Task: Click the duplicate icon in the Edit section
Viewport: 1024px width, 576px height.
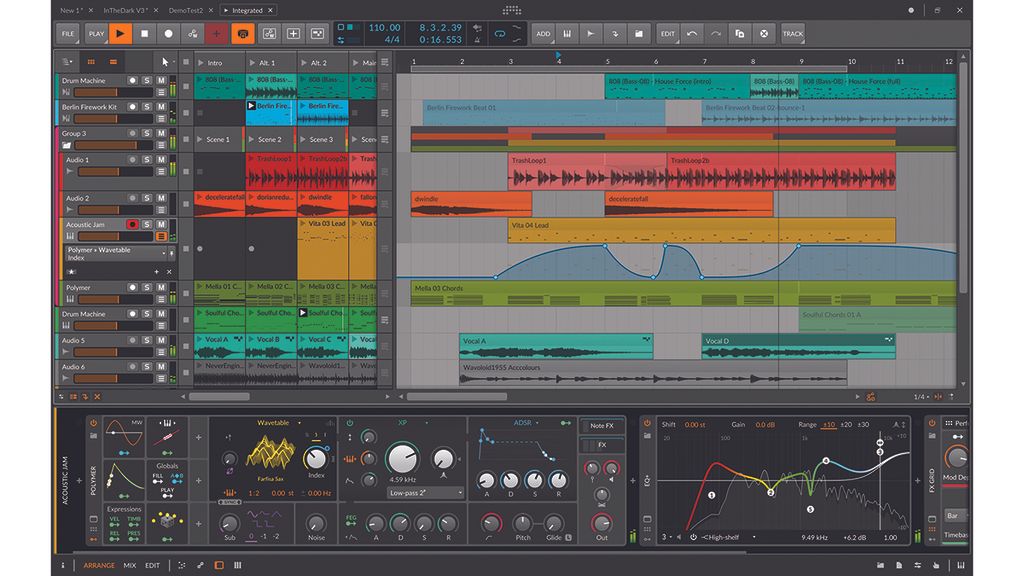Action: (740, 33)
